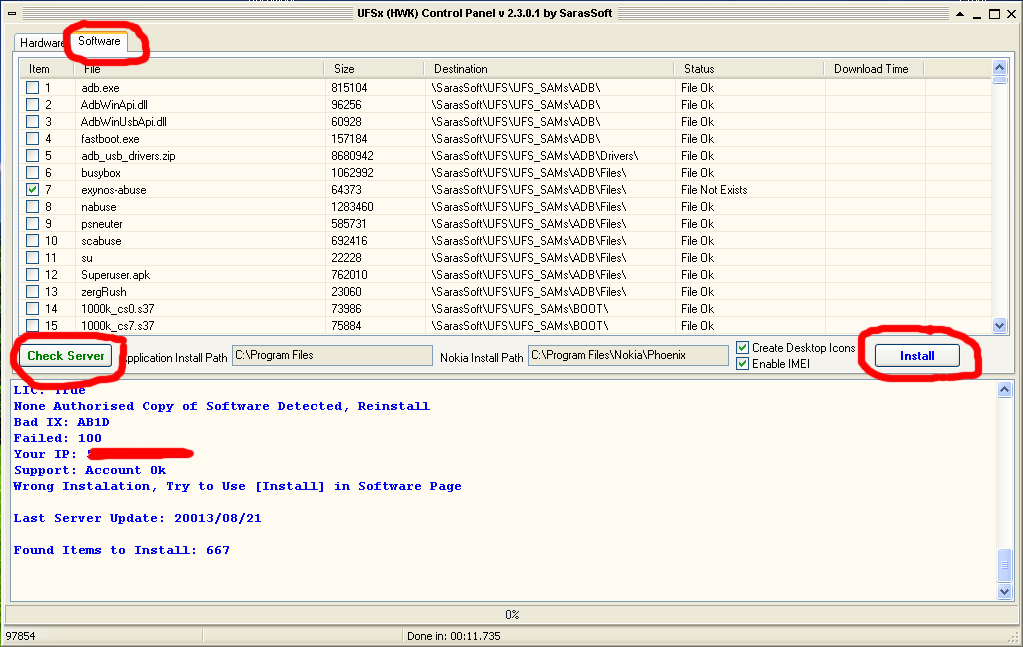This screenshot has height=647, width=1023.
Task: Tick checkbox for item 5 adb_usb_drivers.zip
Action: 33,155
